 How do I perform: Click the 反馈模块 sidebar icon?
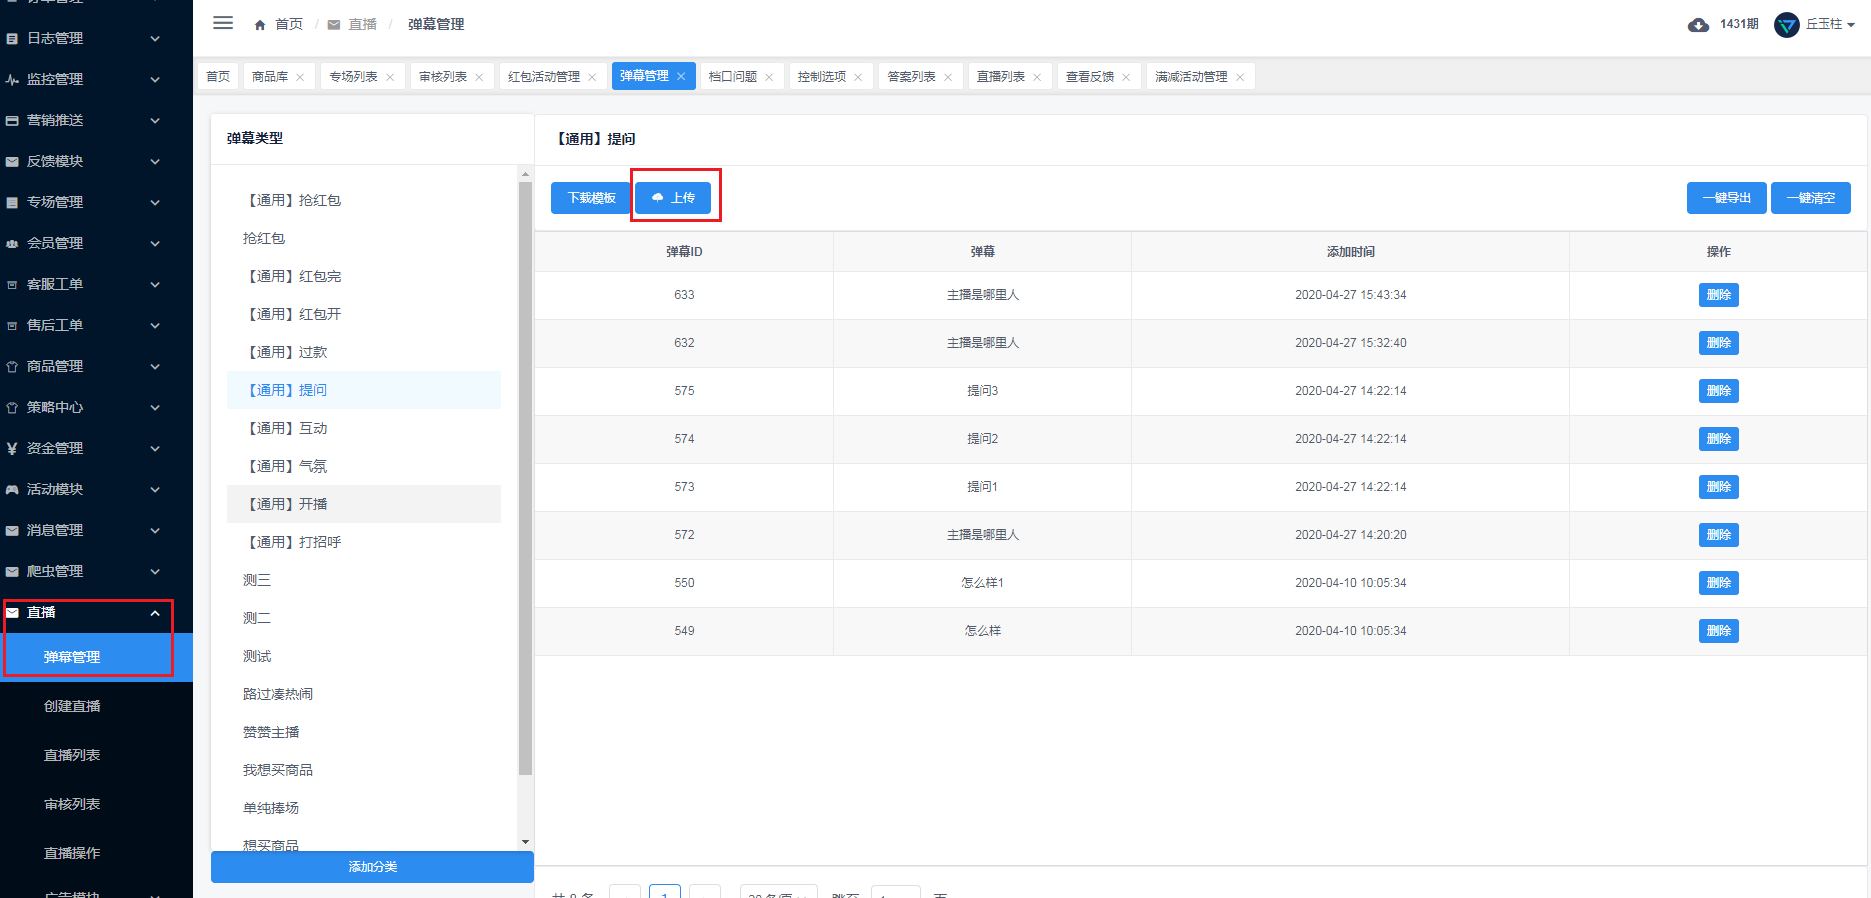[x=12, y=162]
